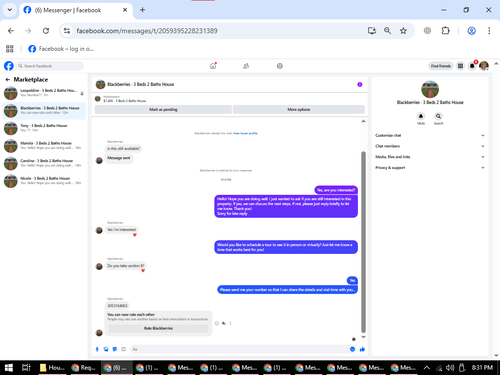
Task: Reply to the rate each other message
Action: (224, 323)
